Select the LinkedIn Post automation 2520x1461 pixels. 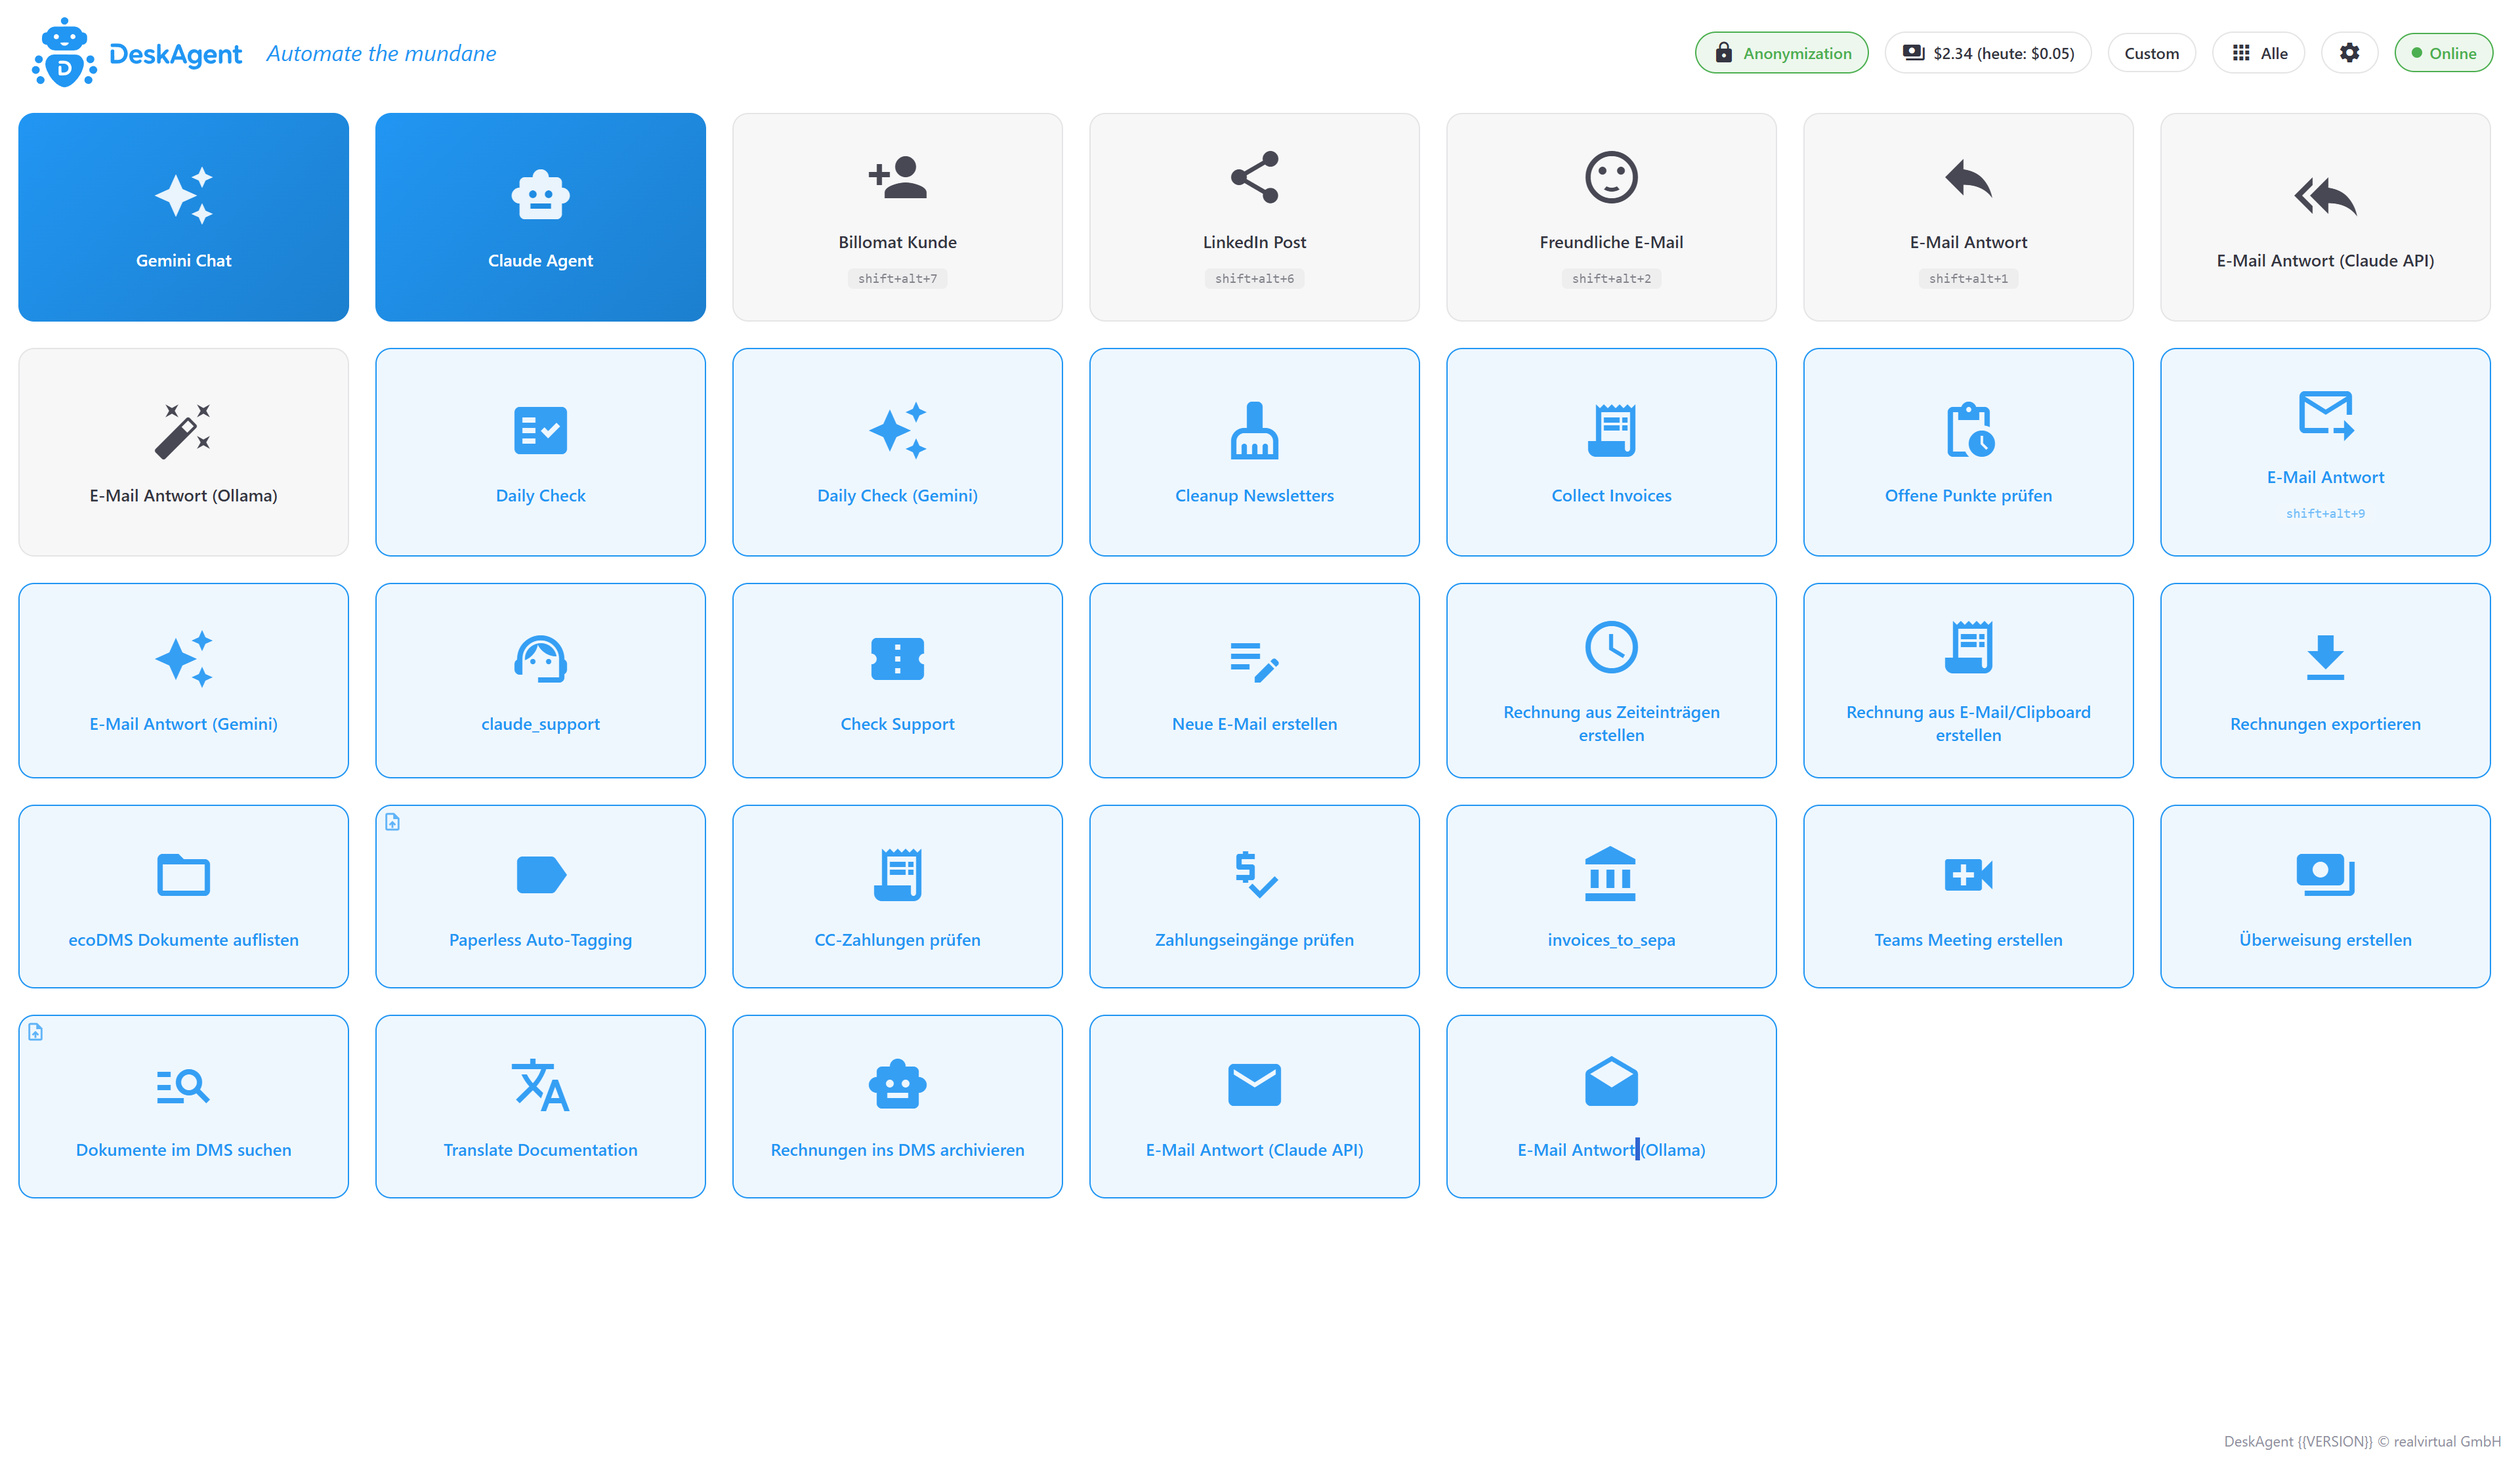pyautogui.click(x=1253, y=217)
